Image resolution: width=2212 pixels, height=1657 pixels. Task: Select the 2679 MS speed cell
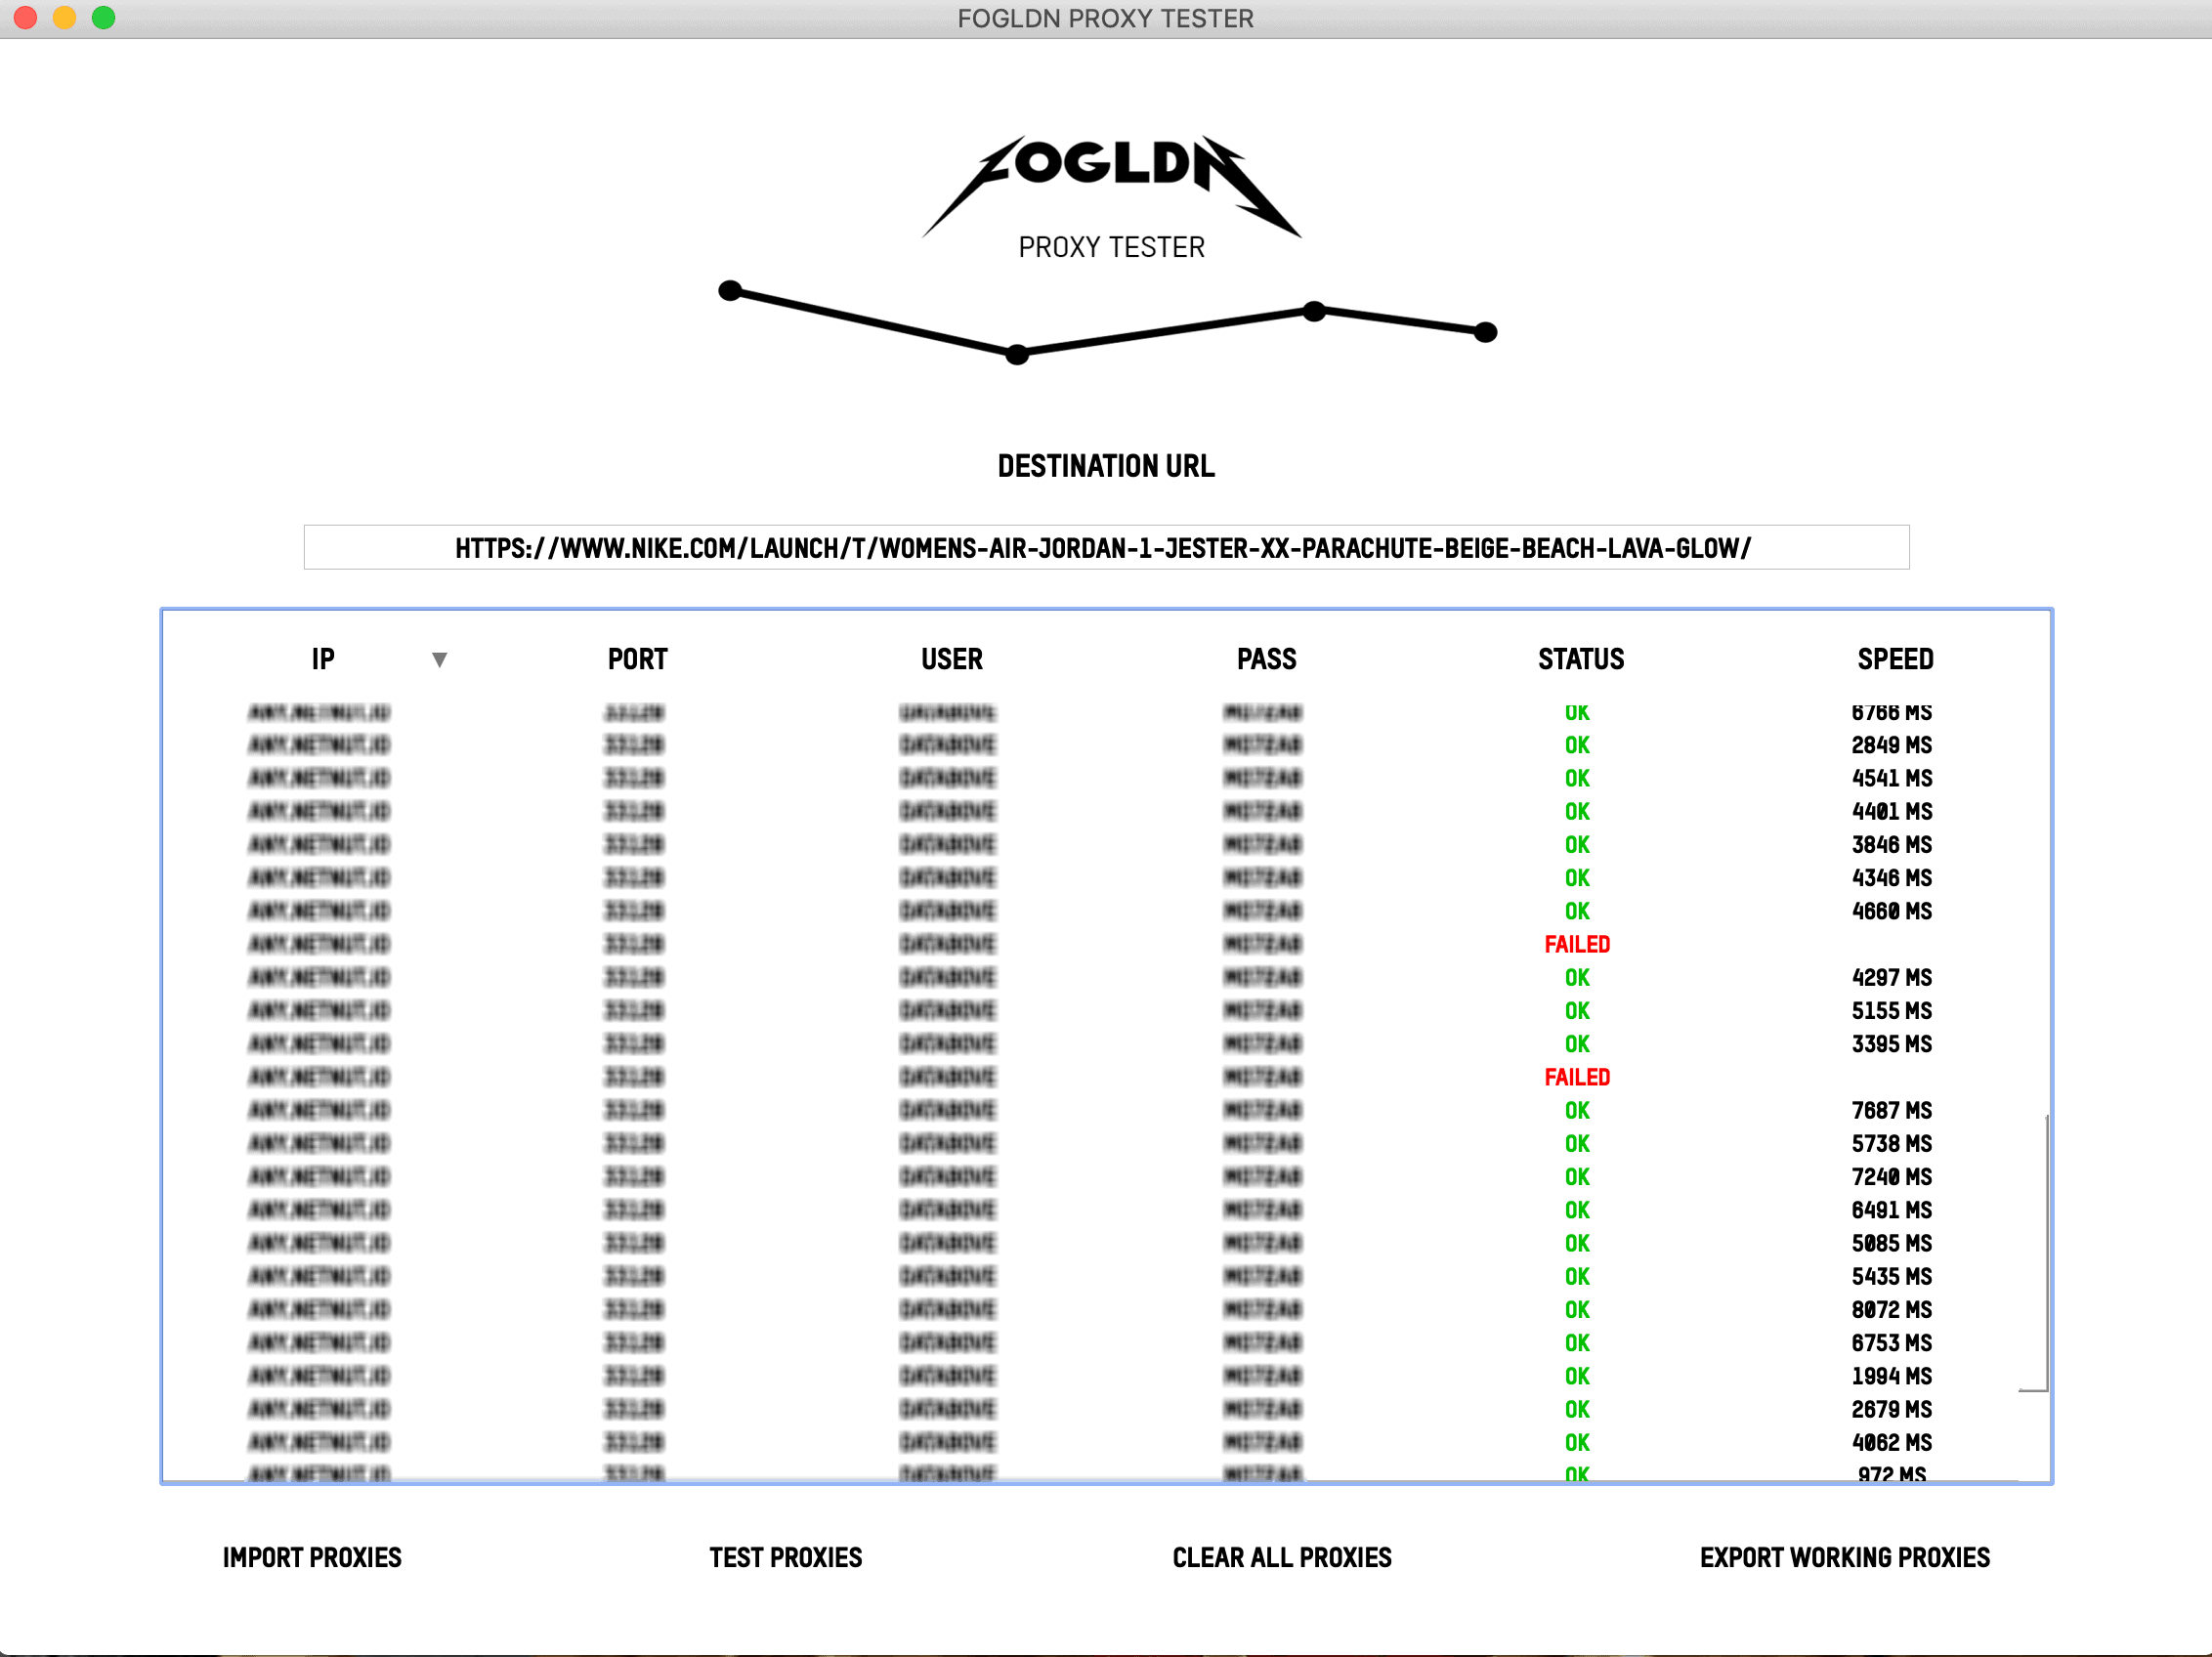(1892, 1409)
